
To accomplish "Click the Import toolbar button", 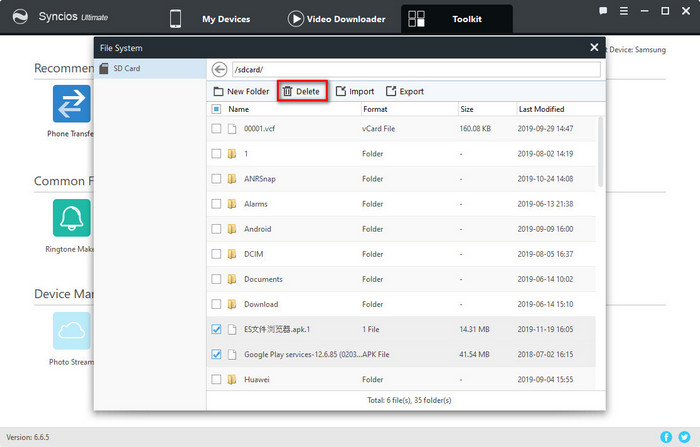I will coord(355,91).
